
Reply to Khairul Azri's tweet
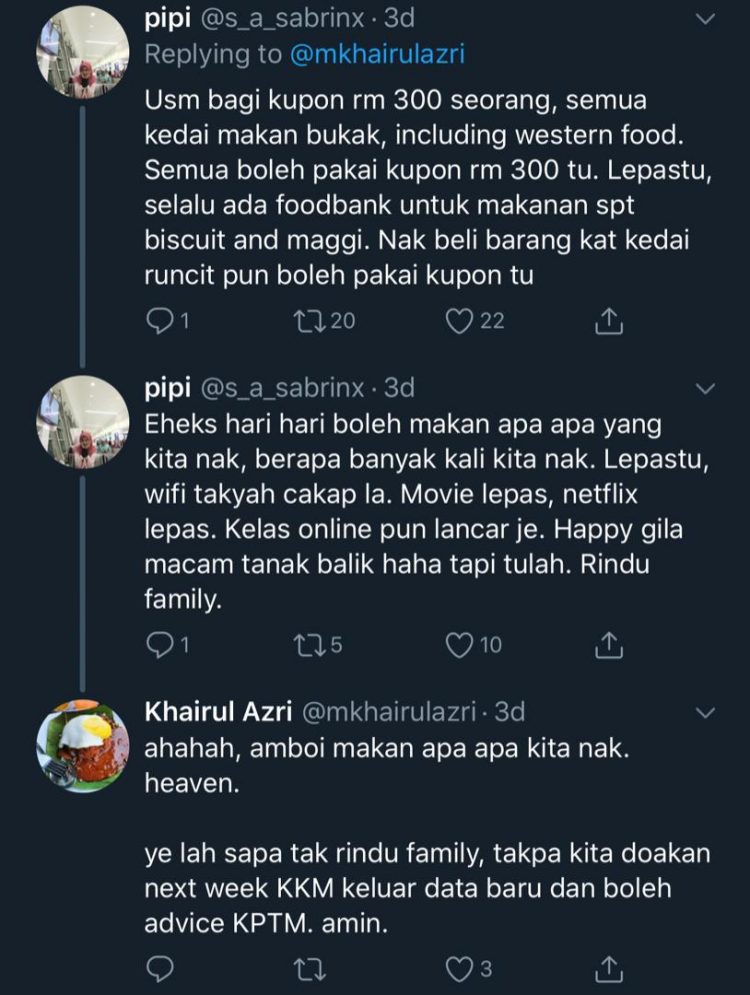(x=158, y=966)
